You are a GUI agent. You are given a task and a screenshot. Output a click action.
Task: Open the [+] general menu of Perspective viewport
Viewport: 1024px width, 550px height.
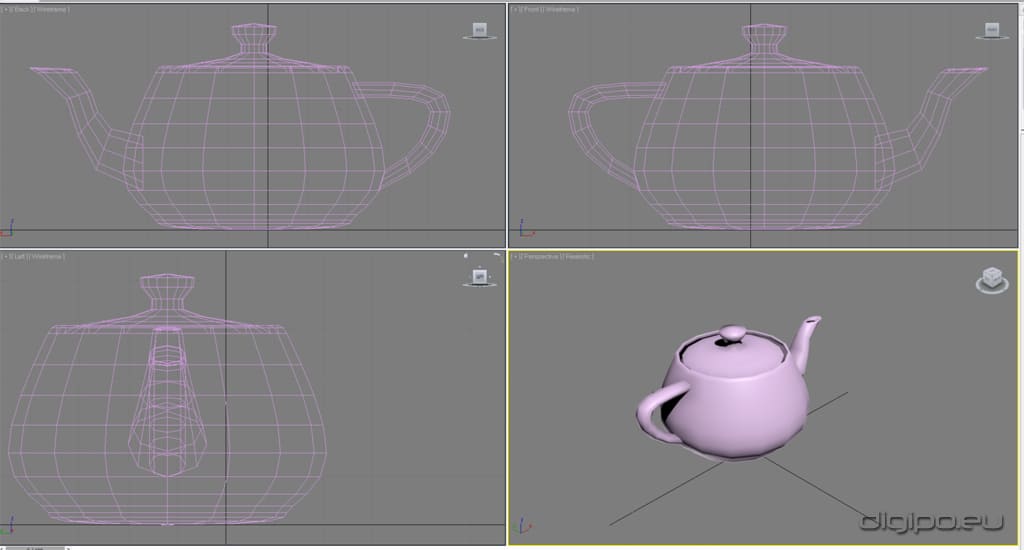(515, 257)
